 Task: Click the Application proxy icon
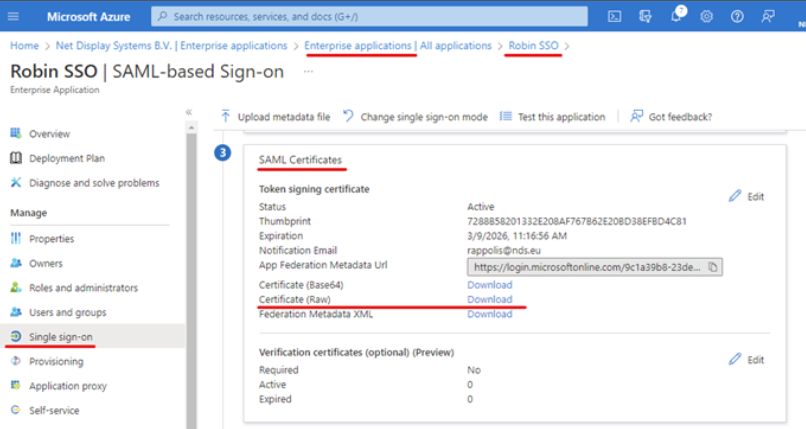16,385
